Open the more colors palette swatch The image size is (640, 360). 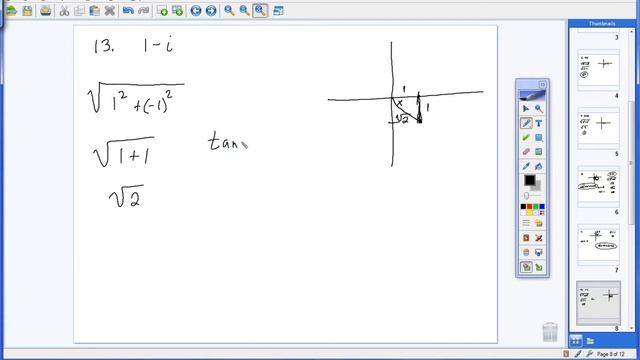[x=542, y=213]
